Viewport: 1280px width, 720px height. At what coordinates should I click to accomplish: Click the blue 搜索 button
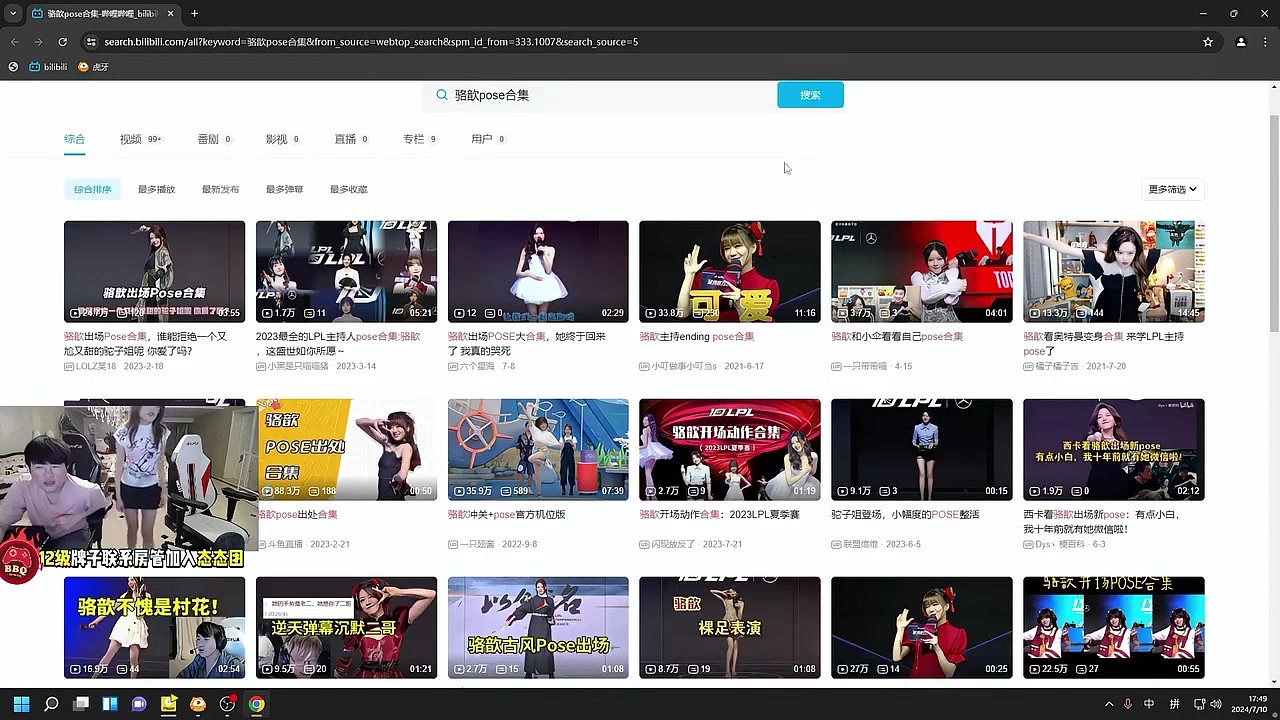[x=810, y=95]
